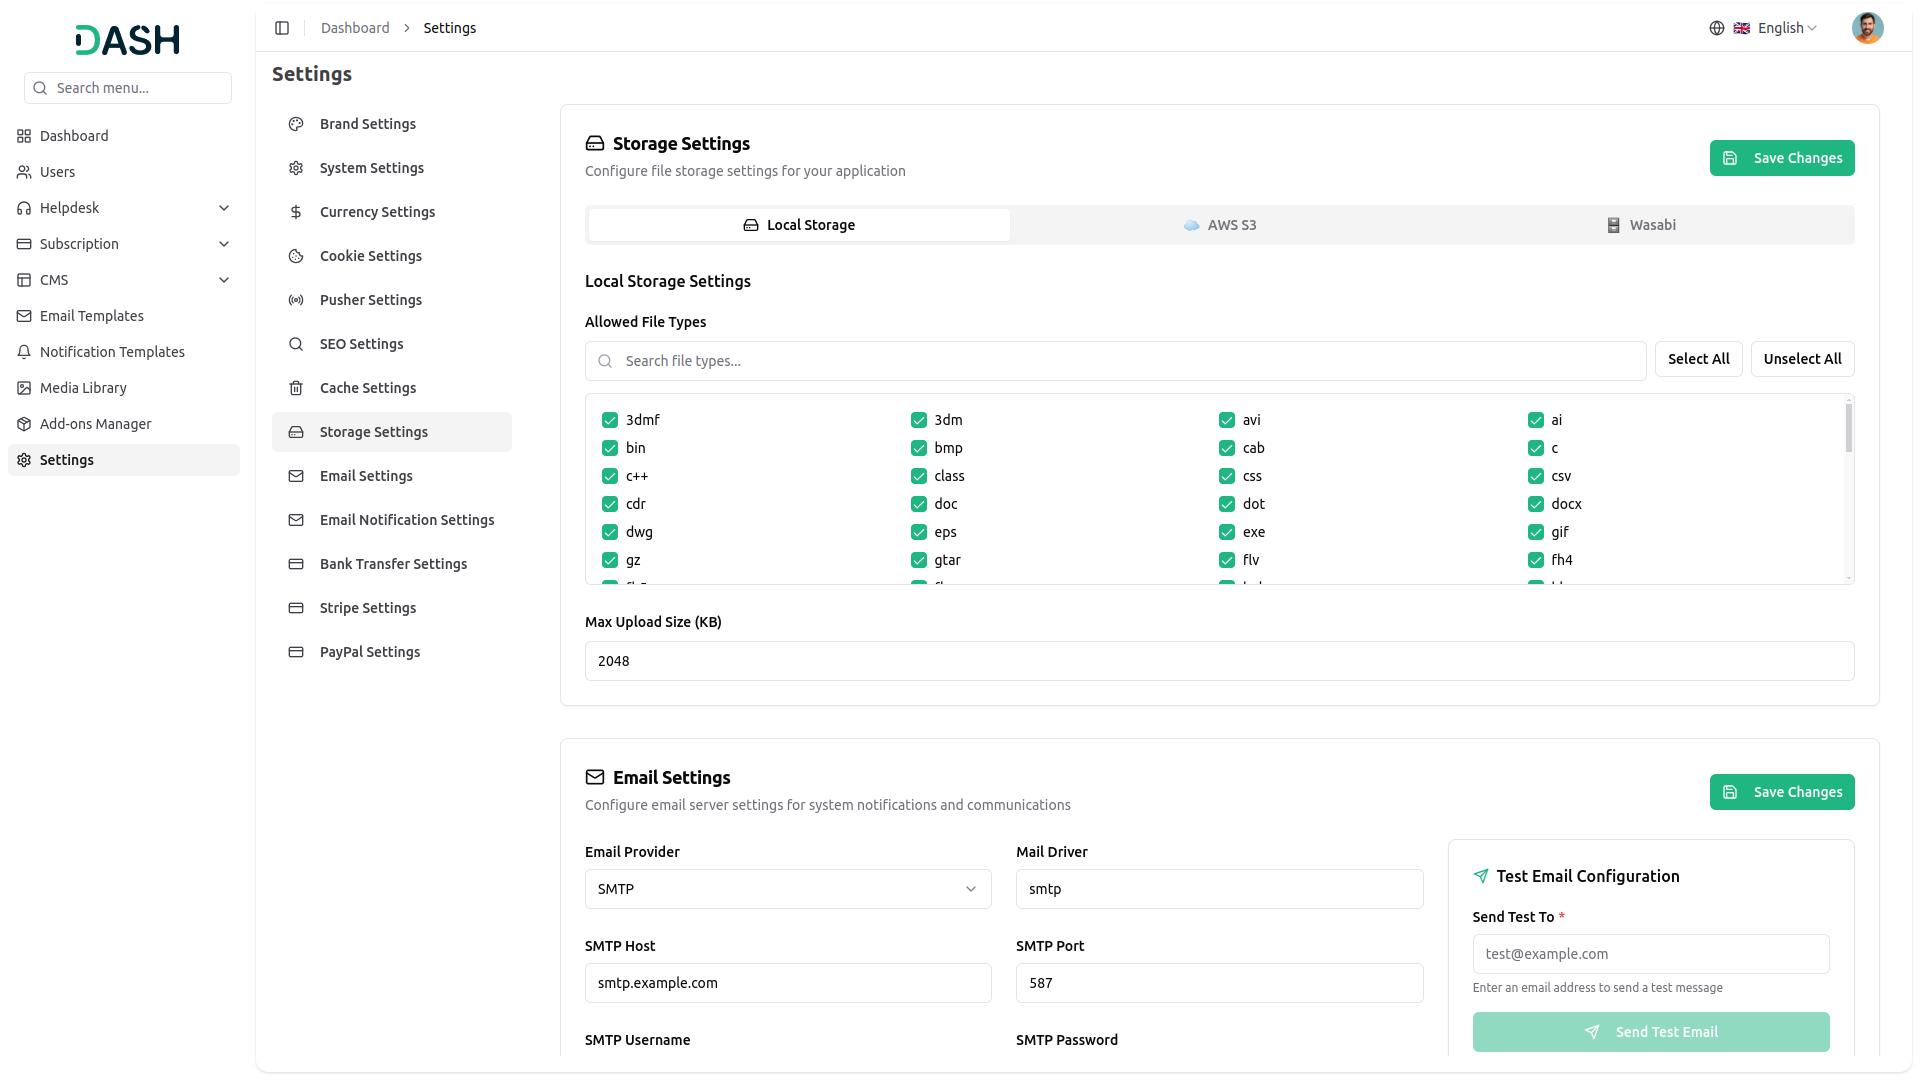Switch to the AWS S3 tab
Viewport: 1920px width, 1080px height.
[x=1220, y=225]
